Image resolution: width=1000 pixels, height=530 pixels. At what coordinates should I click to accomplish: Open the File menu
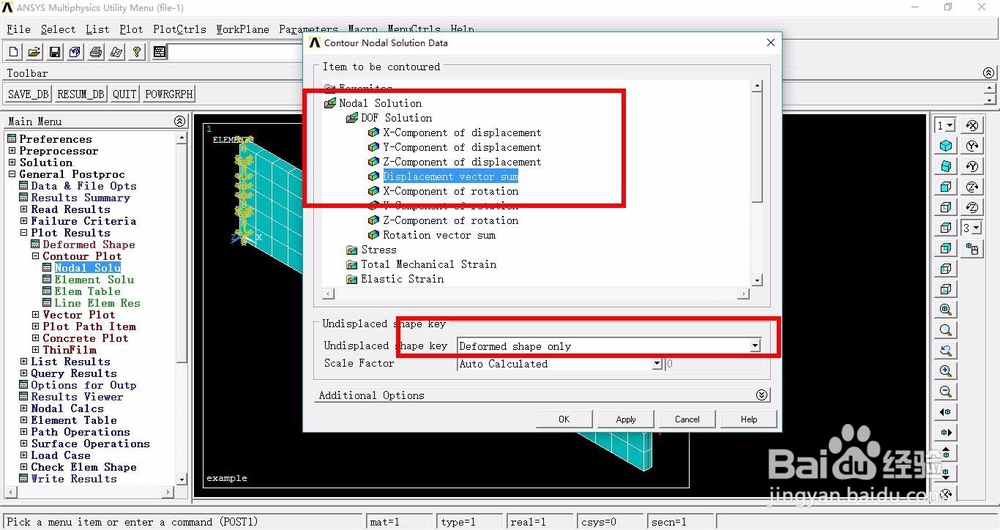pos(18,29)
